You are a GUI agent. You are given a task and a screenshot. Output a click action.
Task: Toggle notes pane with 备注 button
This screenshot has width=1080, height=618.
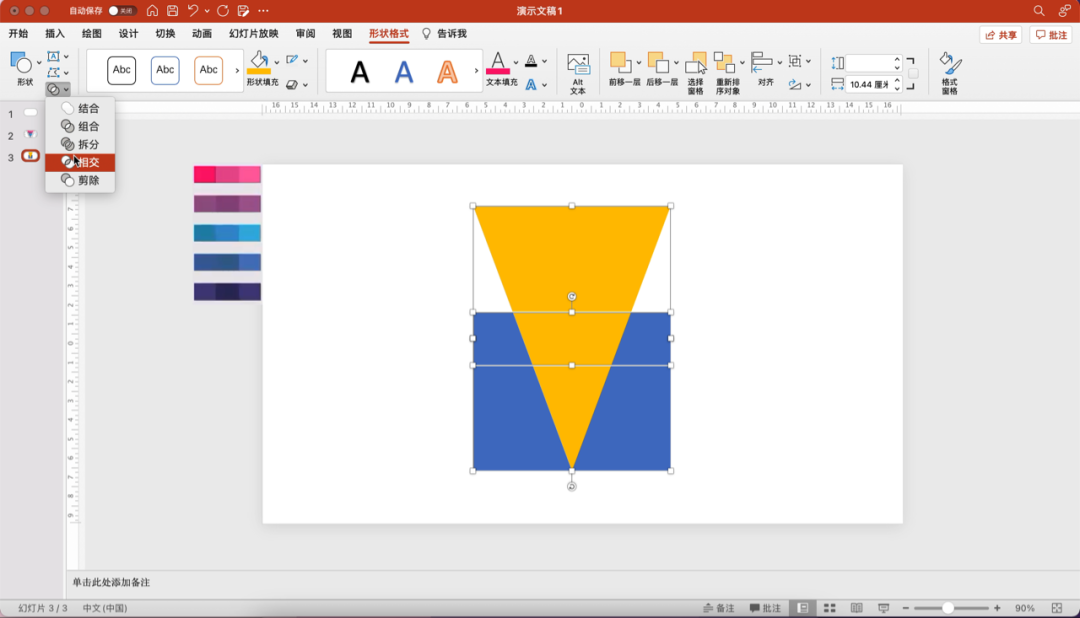tap(718, 608)
